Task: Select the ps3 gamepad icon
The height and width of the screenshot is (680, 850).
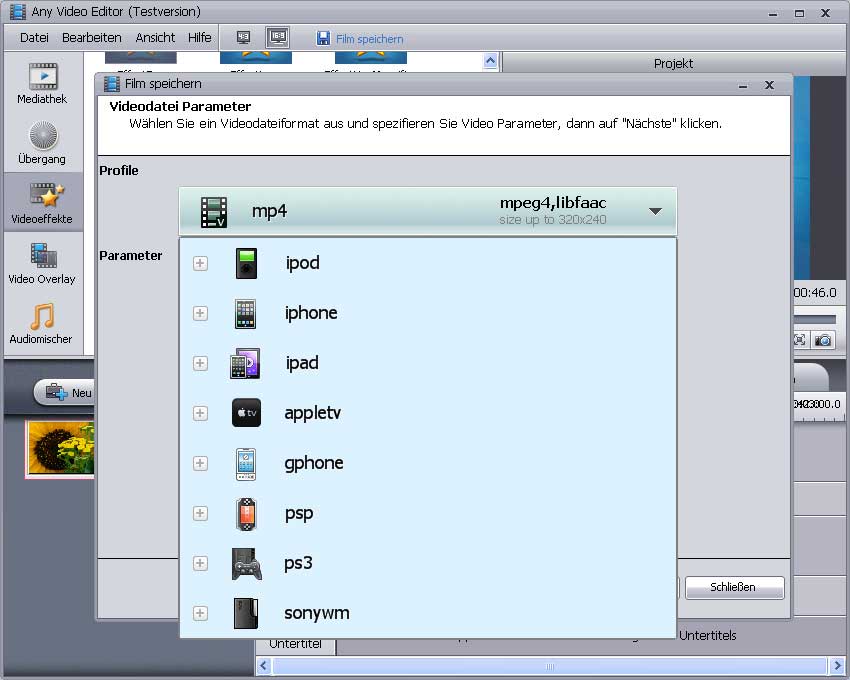Action: [246, 564]
